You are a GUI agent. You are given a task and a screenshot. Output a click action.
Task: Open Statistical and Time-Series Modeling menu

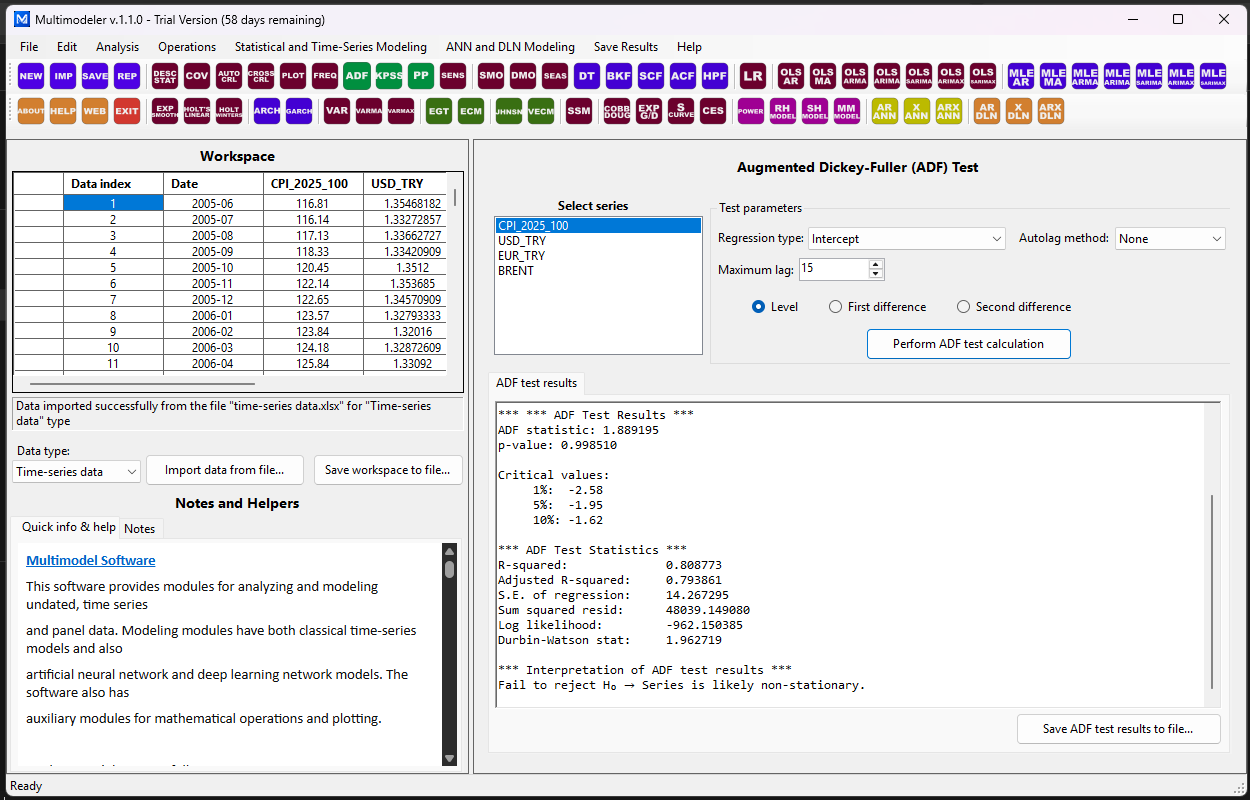point(331,47)
